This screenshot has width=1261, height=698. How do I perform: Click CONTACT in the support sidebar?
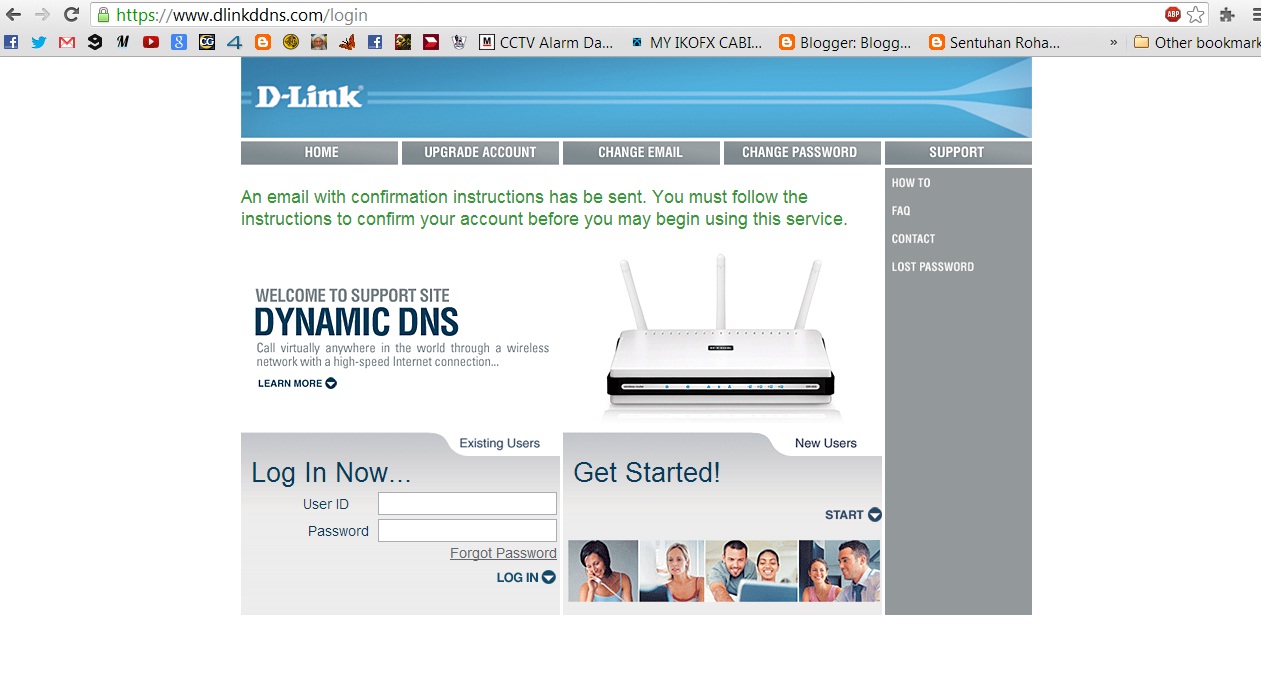pyautogui.click(x=913, y=239)
